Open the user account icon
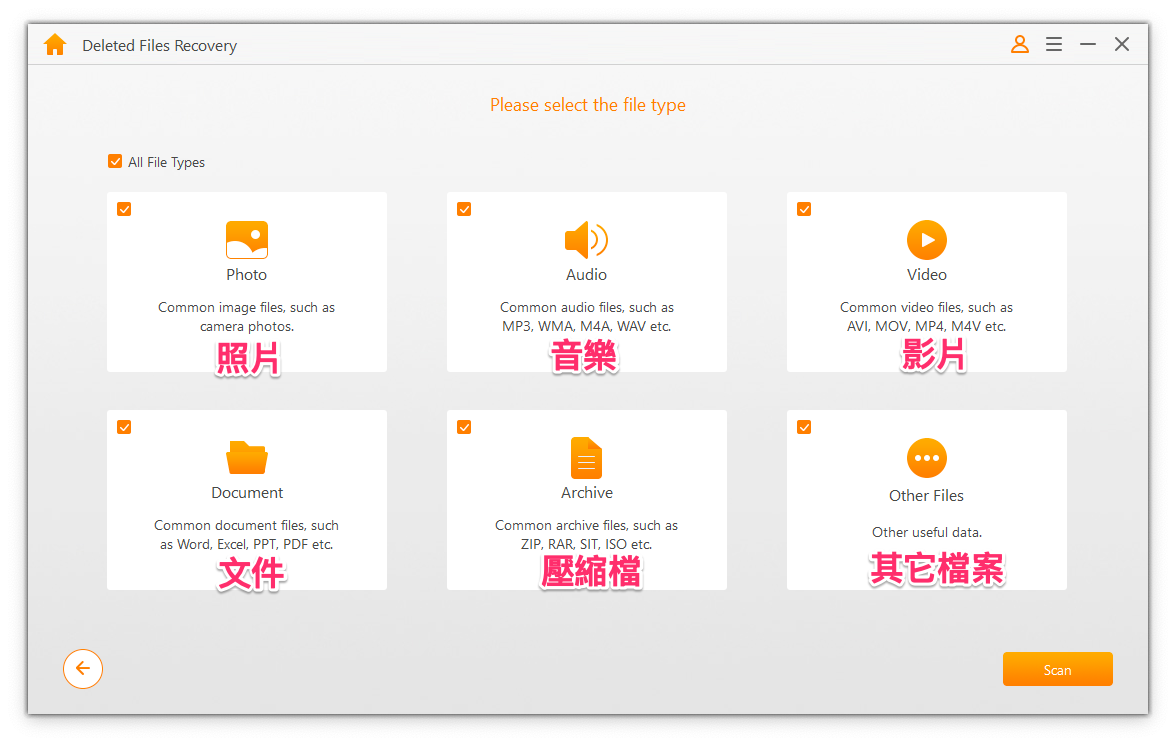The width and height of the screenshot is (1176, 746). point(1019,44)
